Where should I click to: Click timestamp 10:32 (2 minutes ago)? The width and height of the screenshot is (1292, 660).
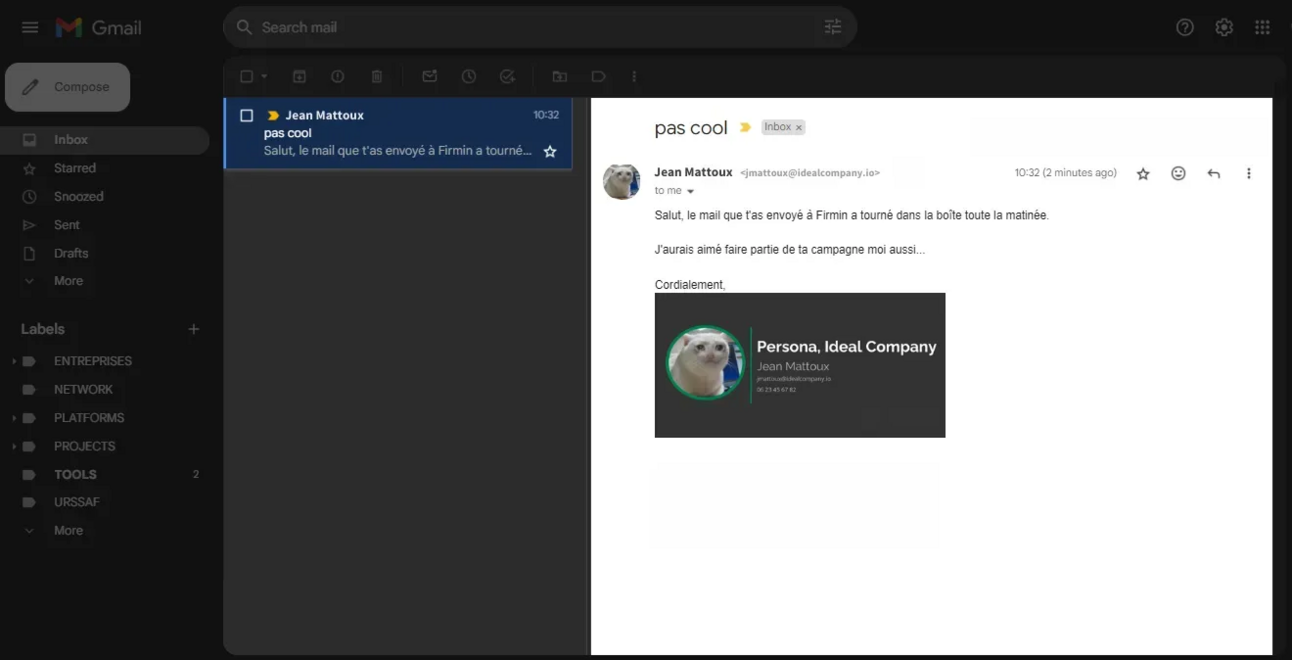[1065, 173]
